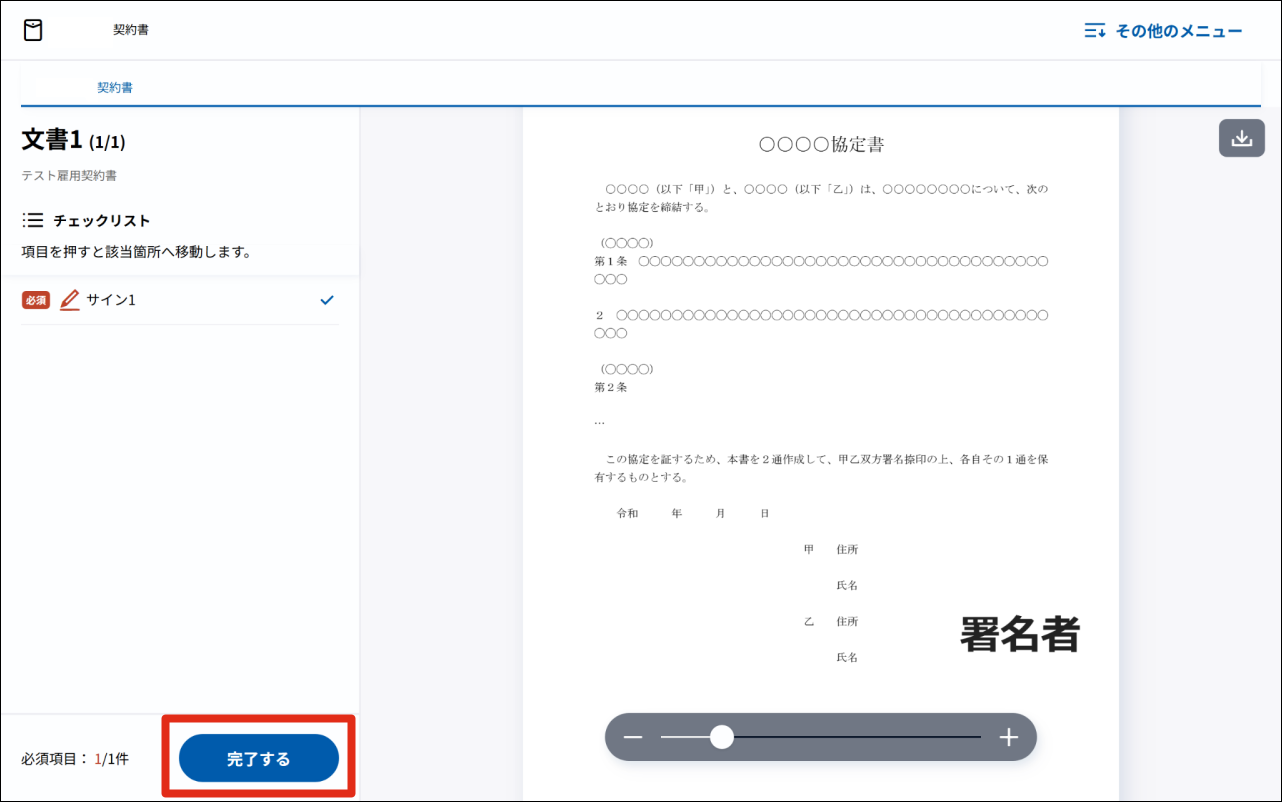Zoom in with the plus icon

pyautogui.click(x=1008, y=738)
